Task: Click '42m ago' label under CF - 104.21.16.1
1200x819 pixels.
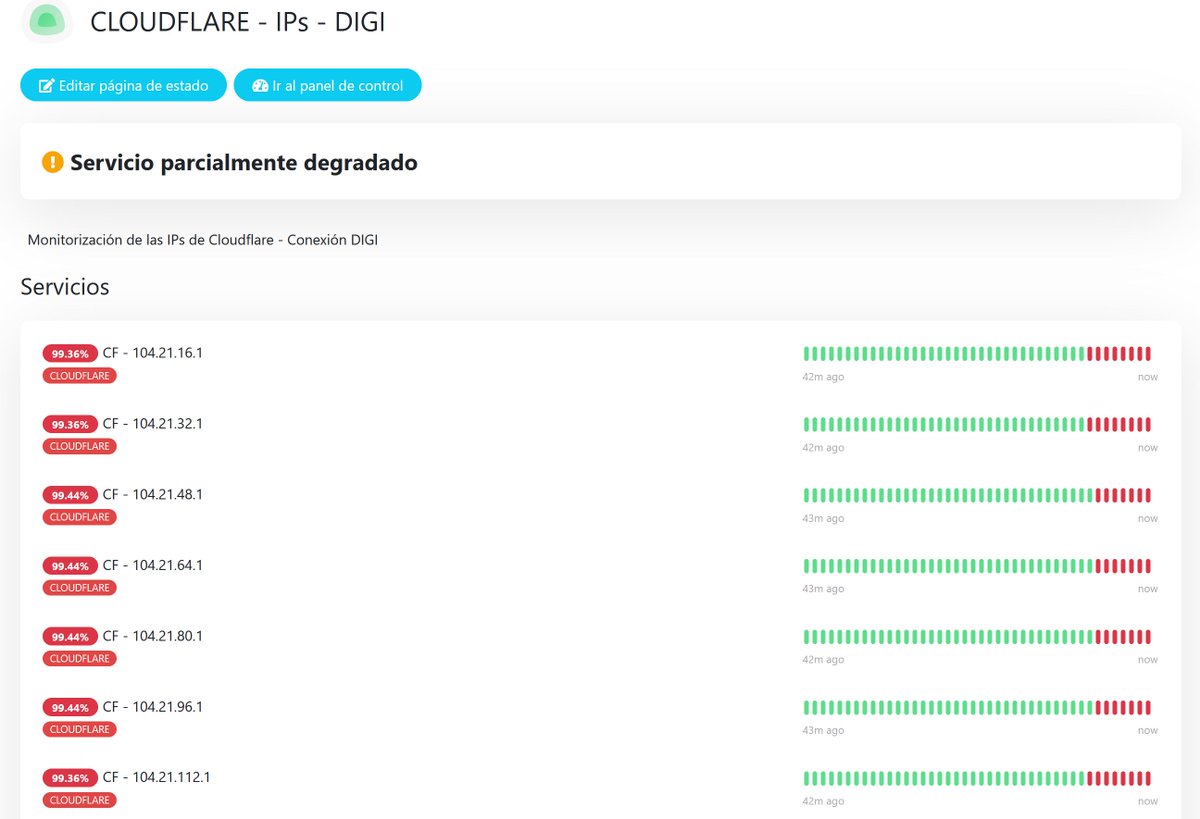Action: tap(823, 377)
